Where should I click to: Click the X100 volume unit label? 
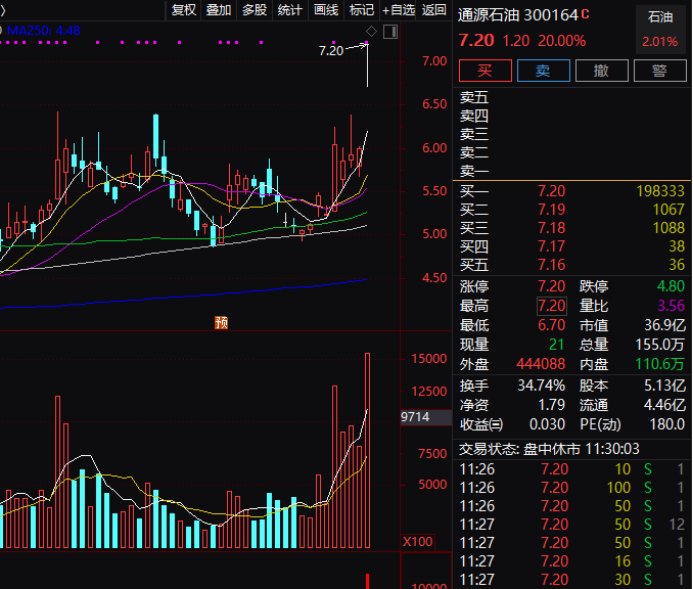click(417, 541)
